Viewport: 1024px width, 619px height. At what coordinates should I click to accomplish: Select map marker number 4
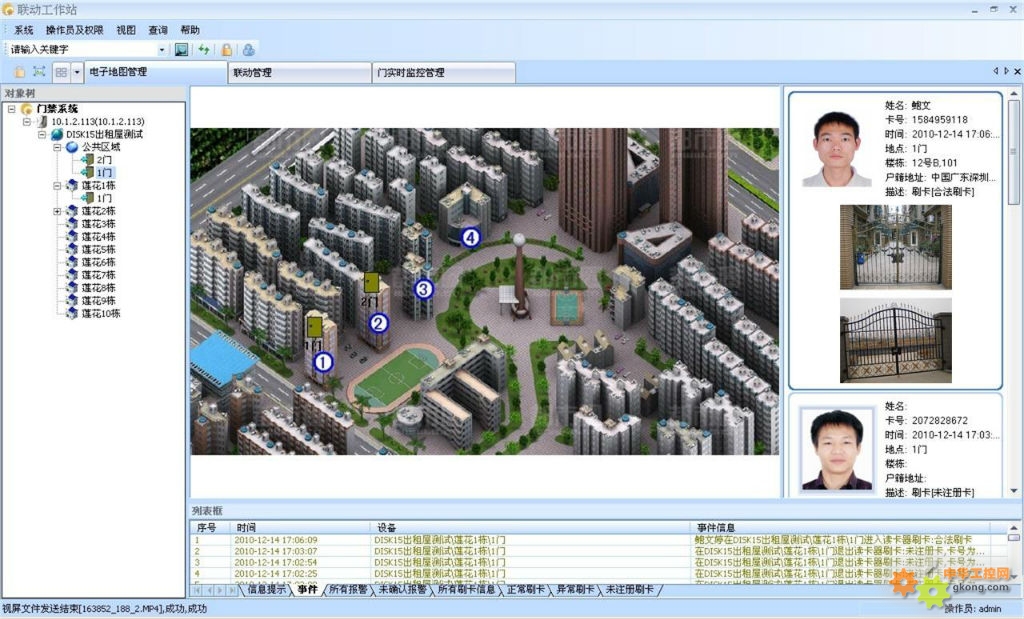(x=470, y=237)
